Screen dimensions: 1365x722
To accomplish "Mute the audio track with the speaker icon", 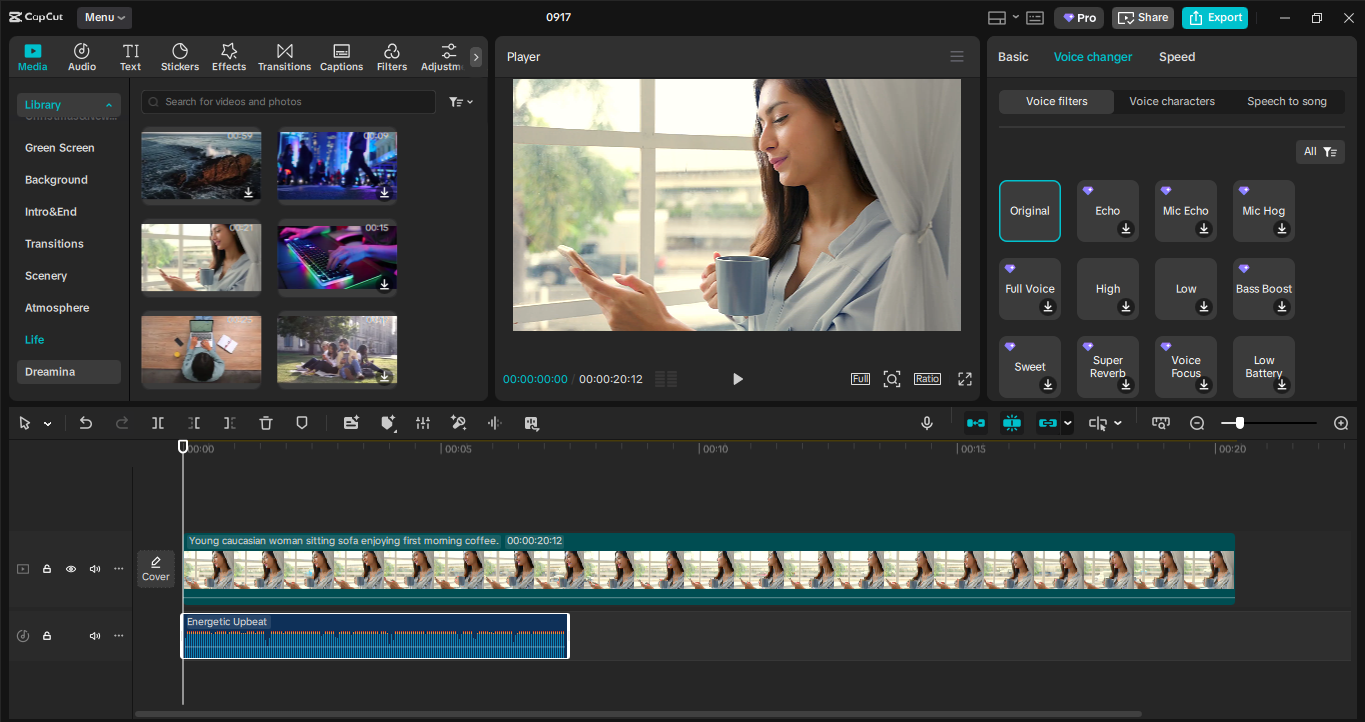I will (x=94, y=635).
